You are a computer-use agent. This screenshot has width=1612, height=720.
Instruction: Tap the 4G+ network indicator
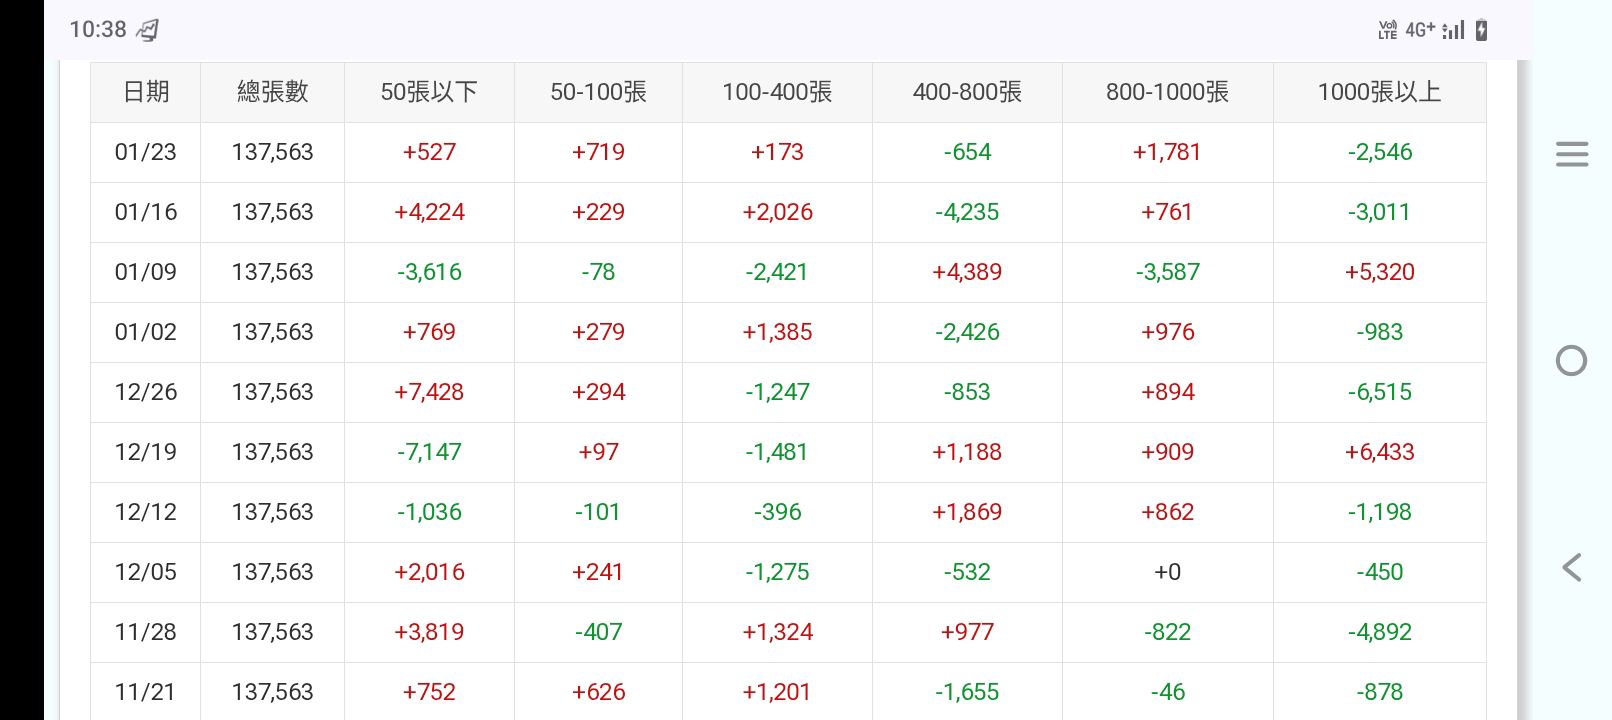point(1419,30)
